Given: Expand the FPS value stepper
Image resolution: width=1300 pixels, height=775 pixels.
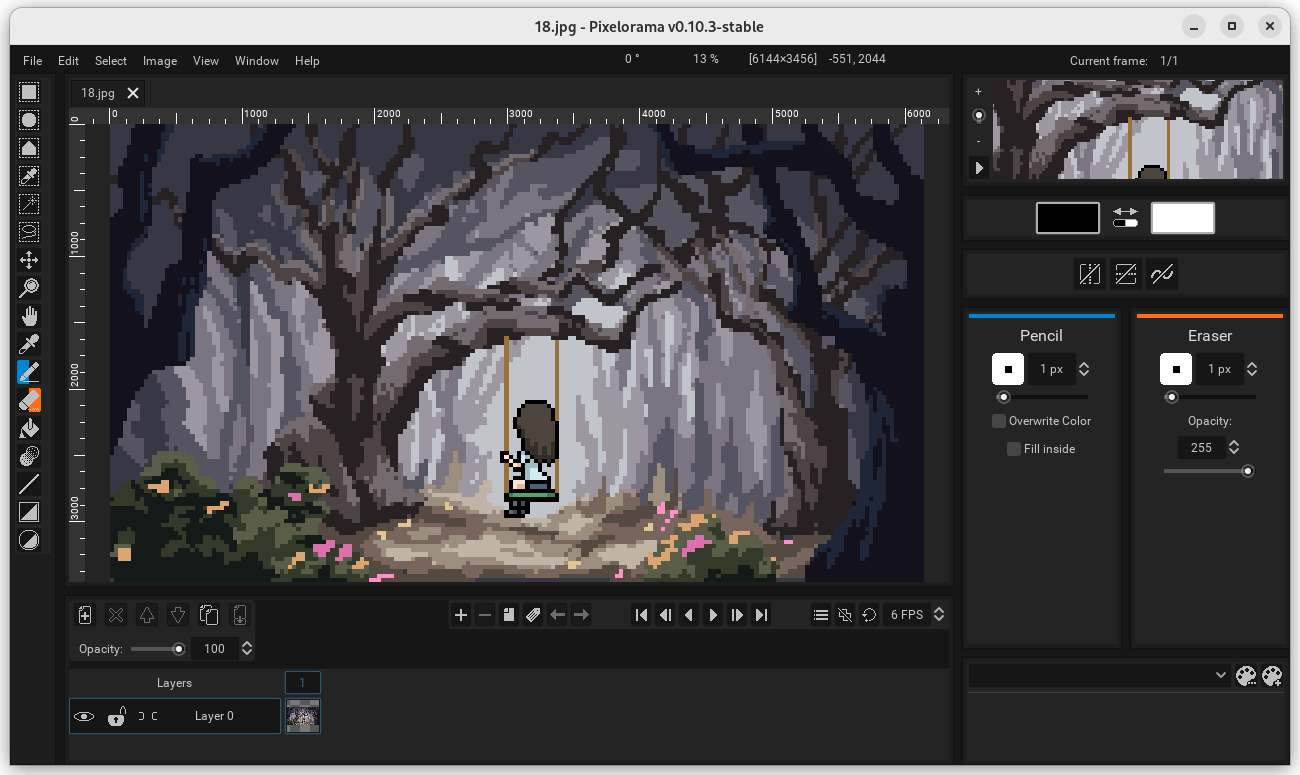Looking at the screenshot, I should click(x=938, y=614).
